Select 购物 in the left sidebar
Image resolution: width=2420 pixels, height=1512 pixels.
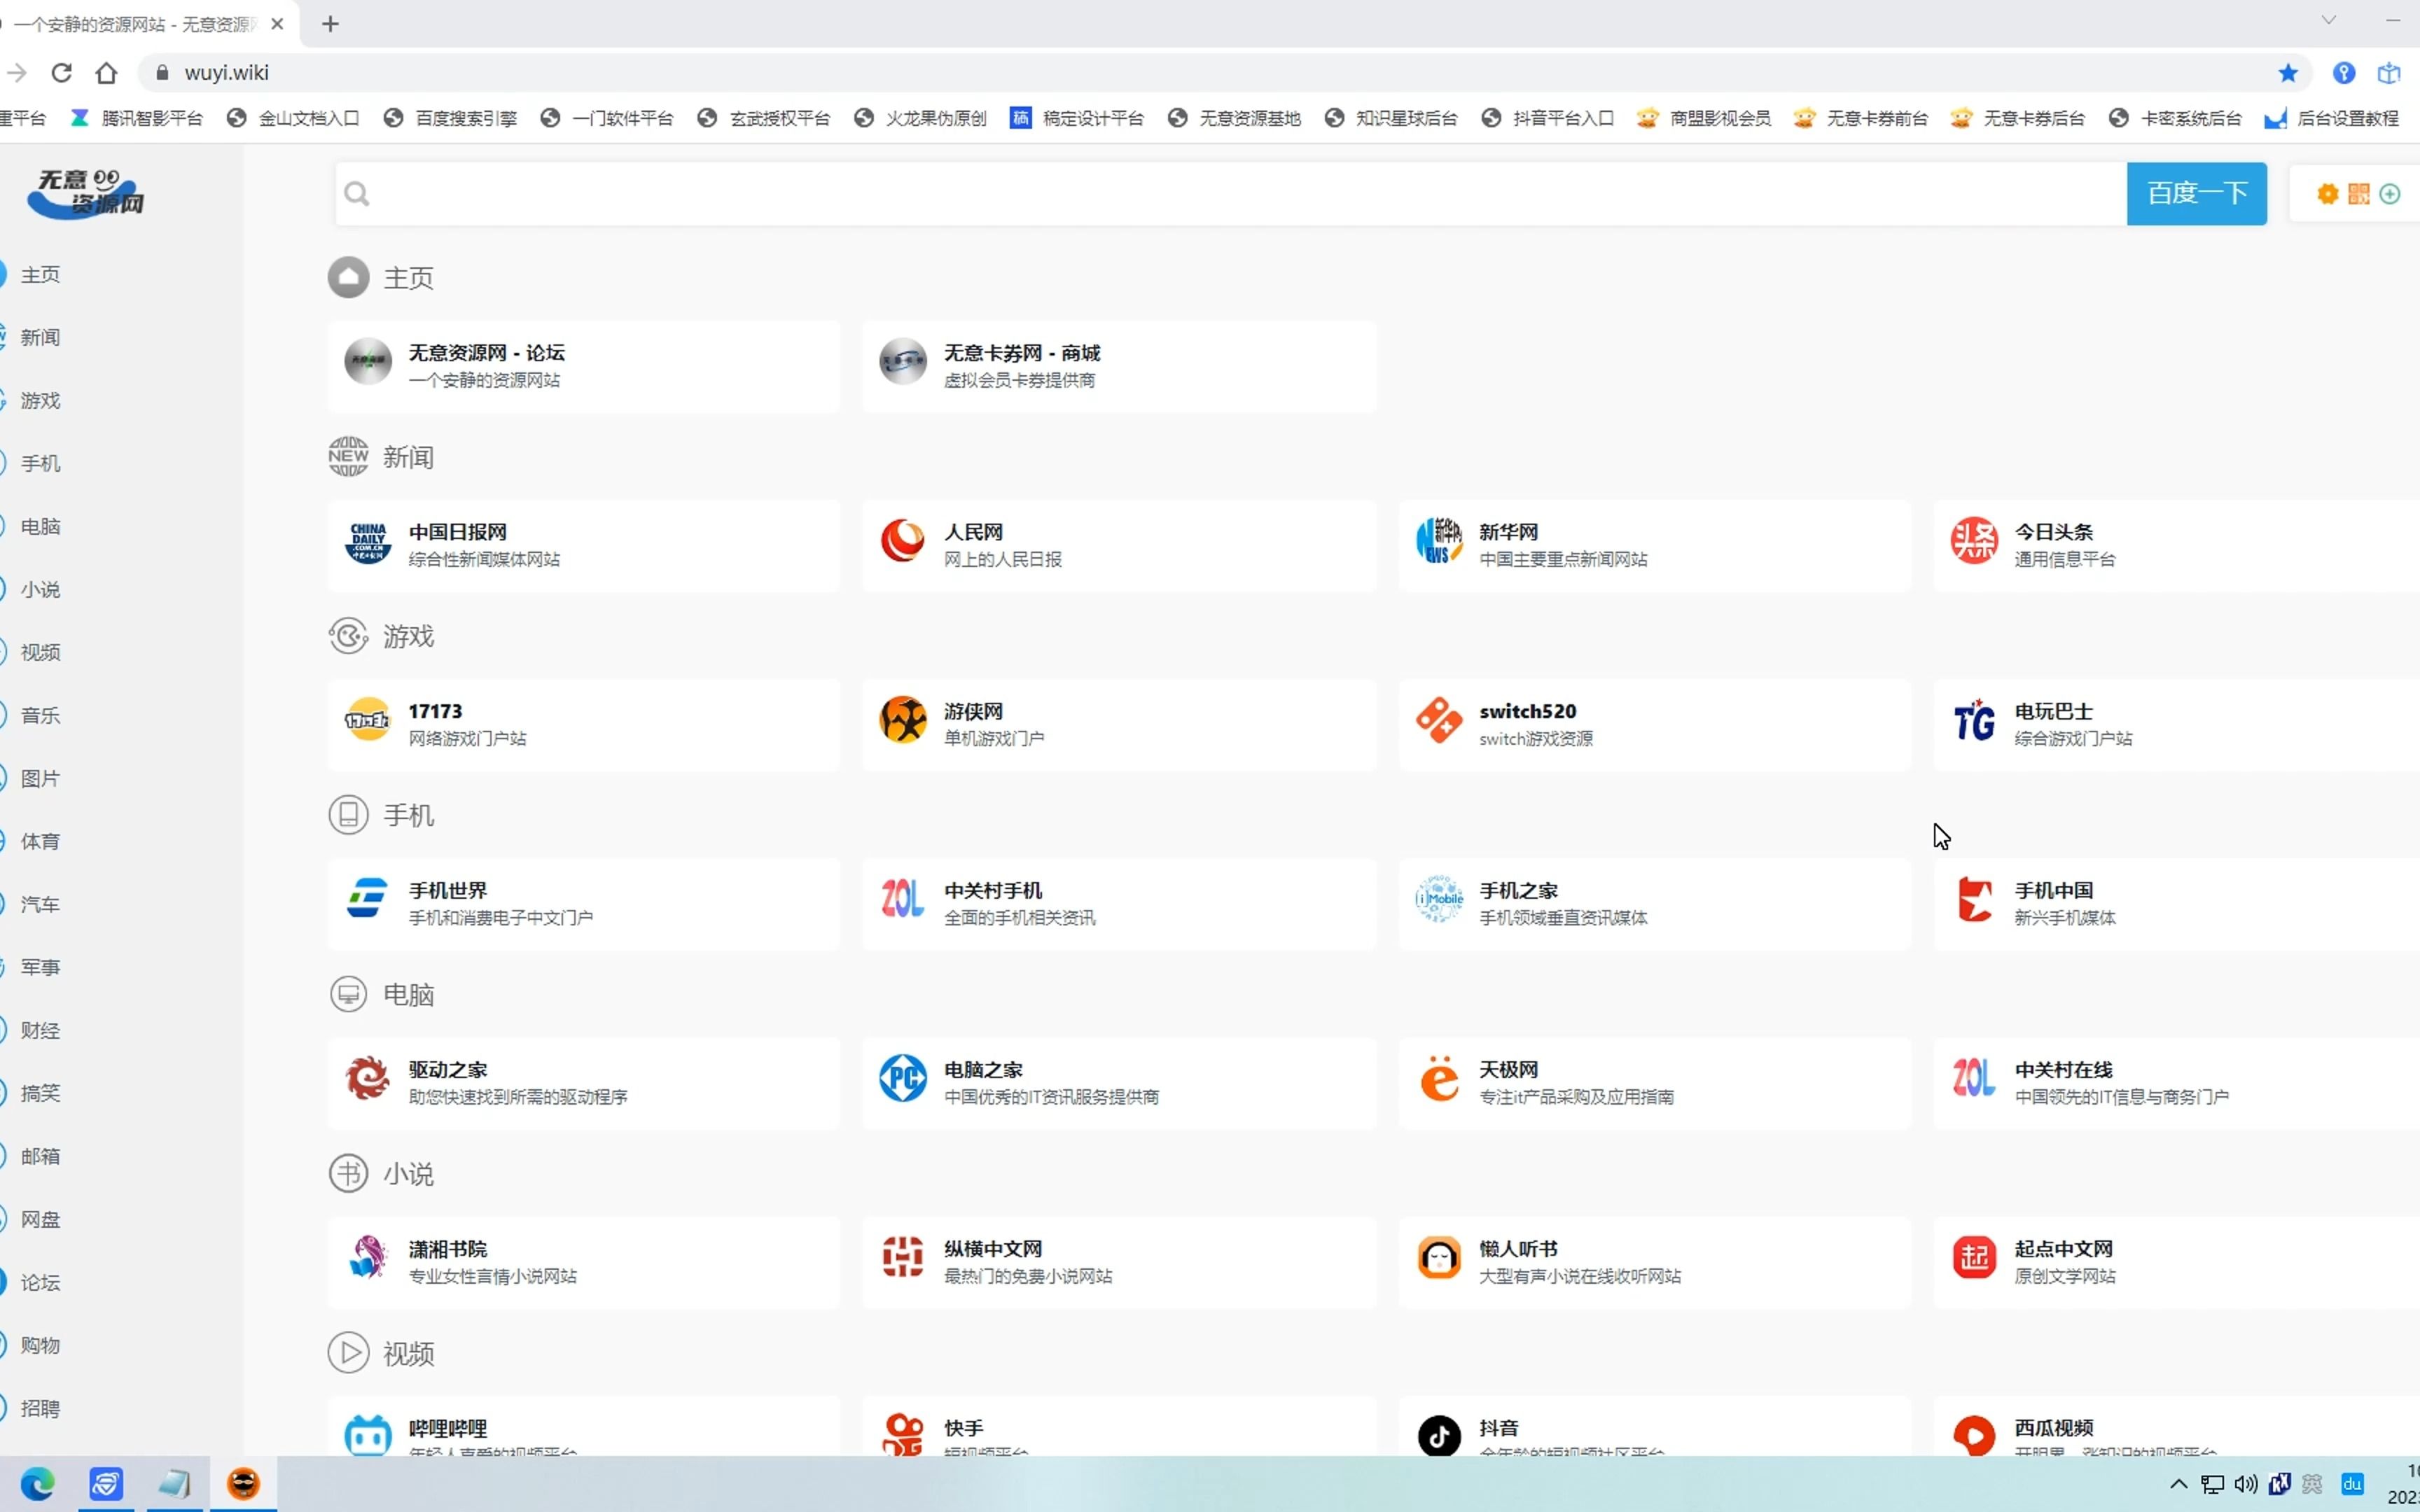40,1346
